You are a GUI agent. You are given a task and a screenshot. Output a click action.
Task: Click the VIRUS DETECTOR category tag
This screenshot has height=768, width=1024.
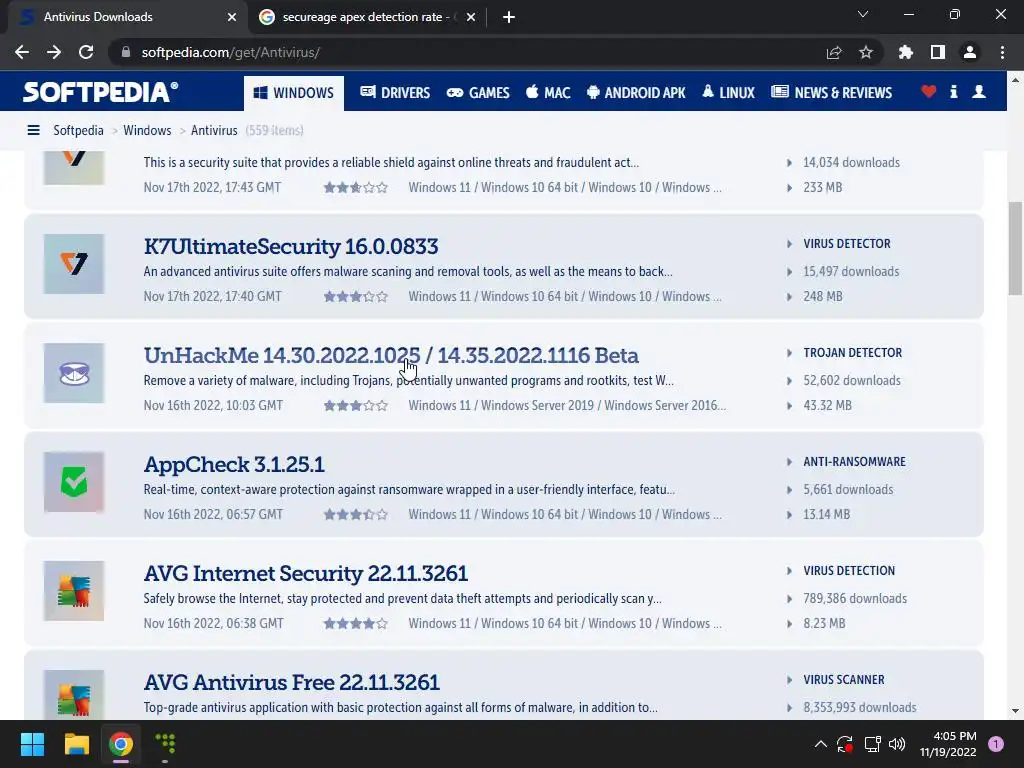[846, 244]
